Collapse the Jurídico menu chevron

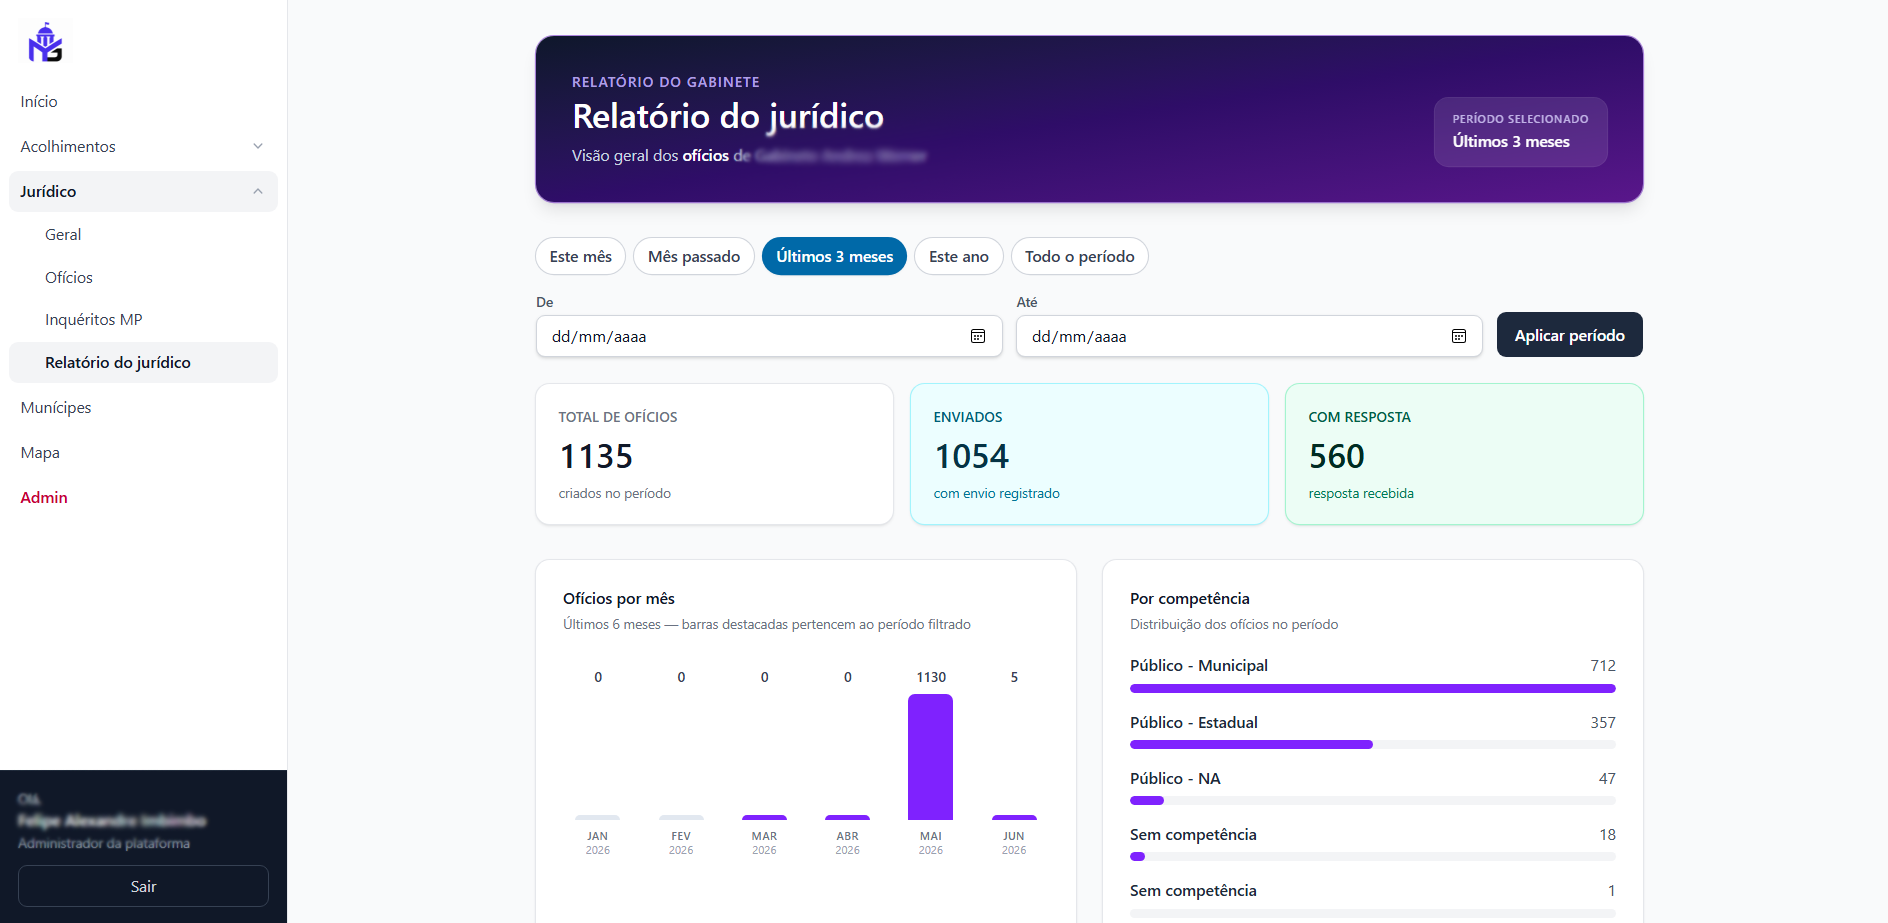(258, 191)
